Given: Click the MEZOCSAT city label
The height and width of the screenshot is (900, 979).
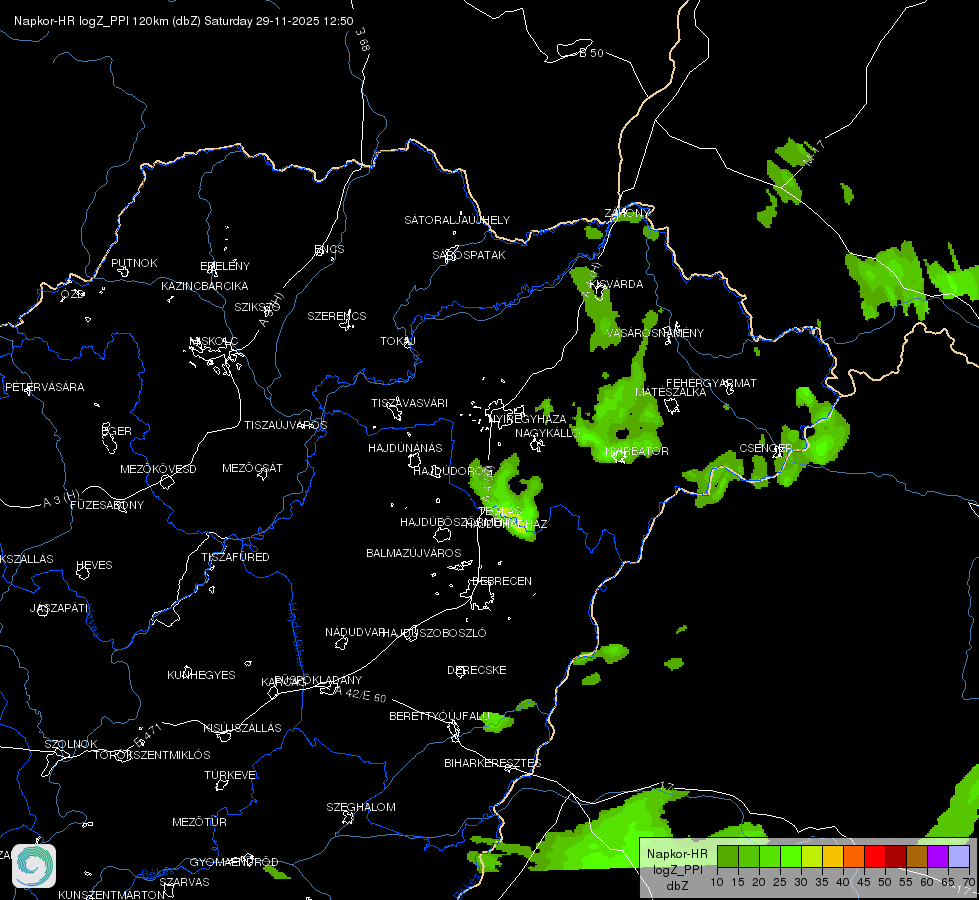Looking at the screenshot, I should point(252,468).
